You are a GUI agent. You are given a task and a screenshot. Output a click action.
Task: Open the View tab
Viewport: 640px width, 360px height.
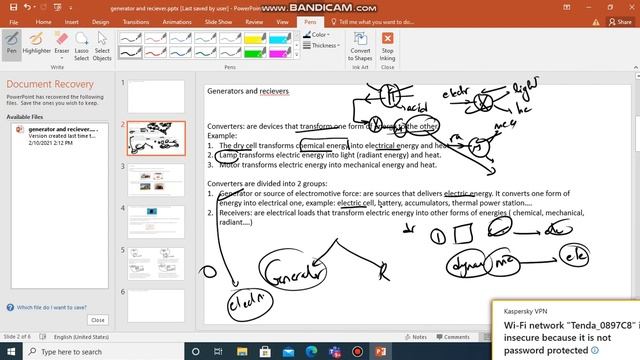coord(282,22)
